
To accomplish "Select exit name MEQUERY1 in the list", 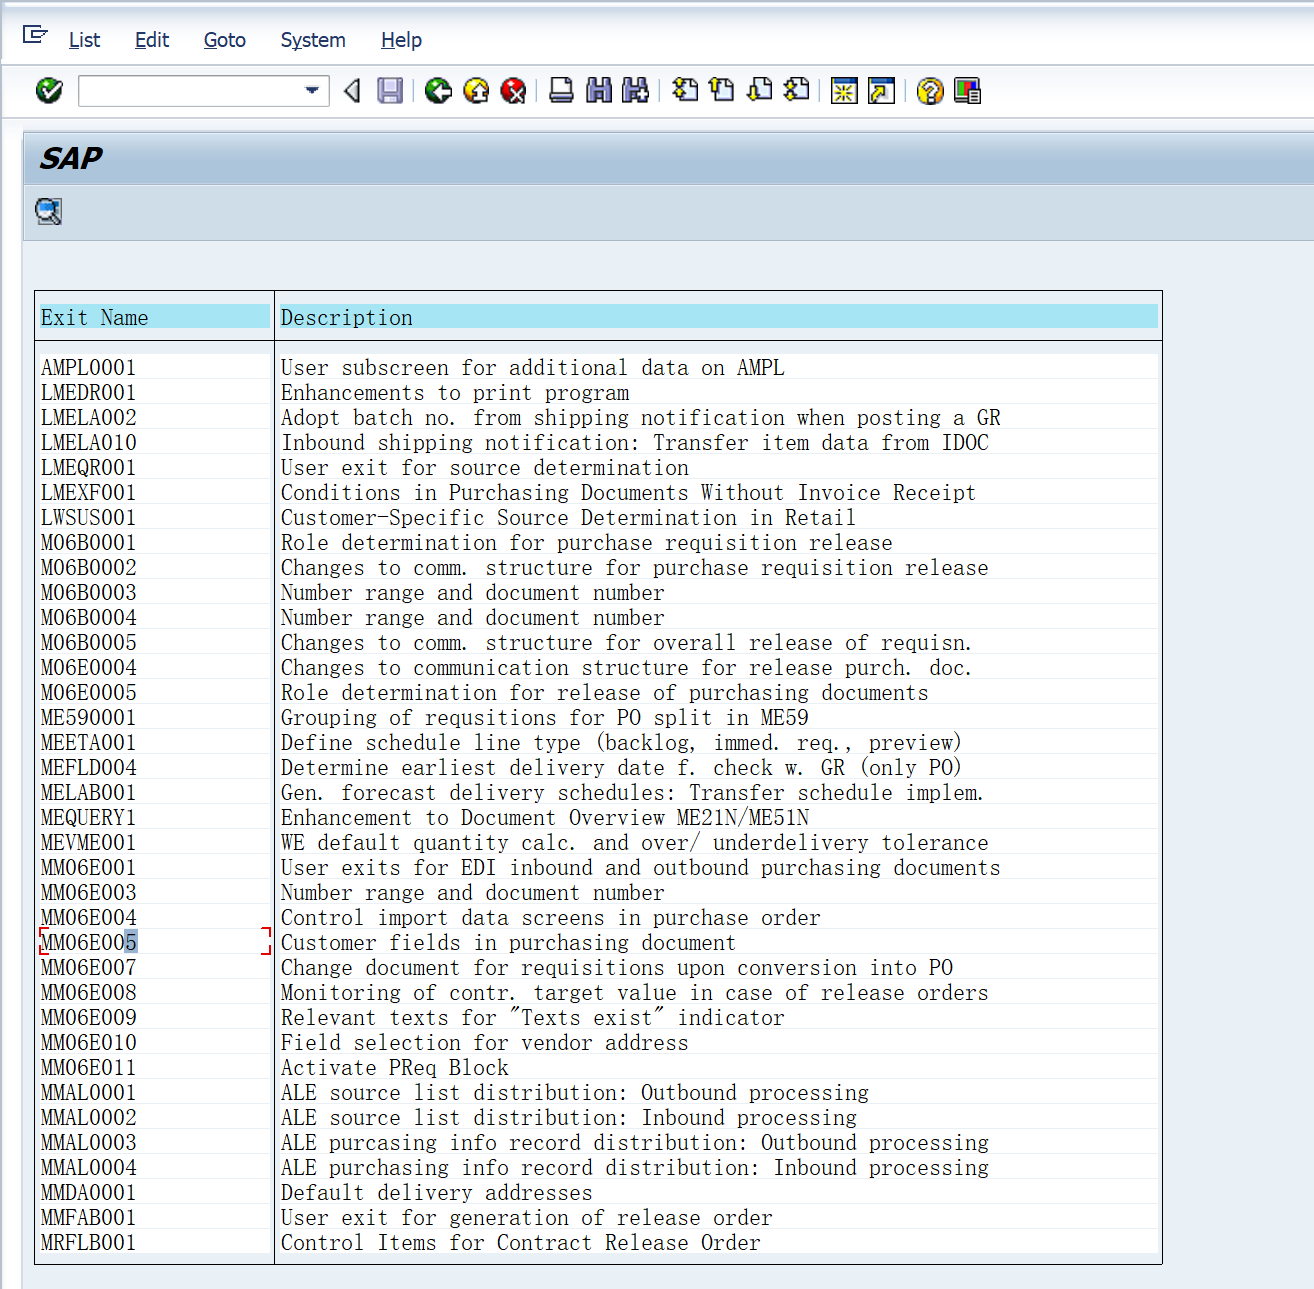I will tap(88, 817).
